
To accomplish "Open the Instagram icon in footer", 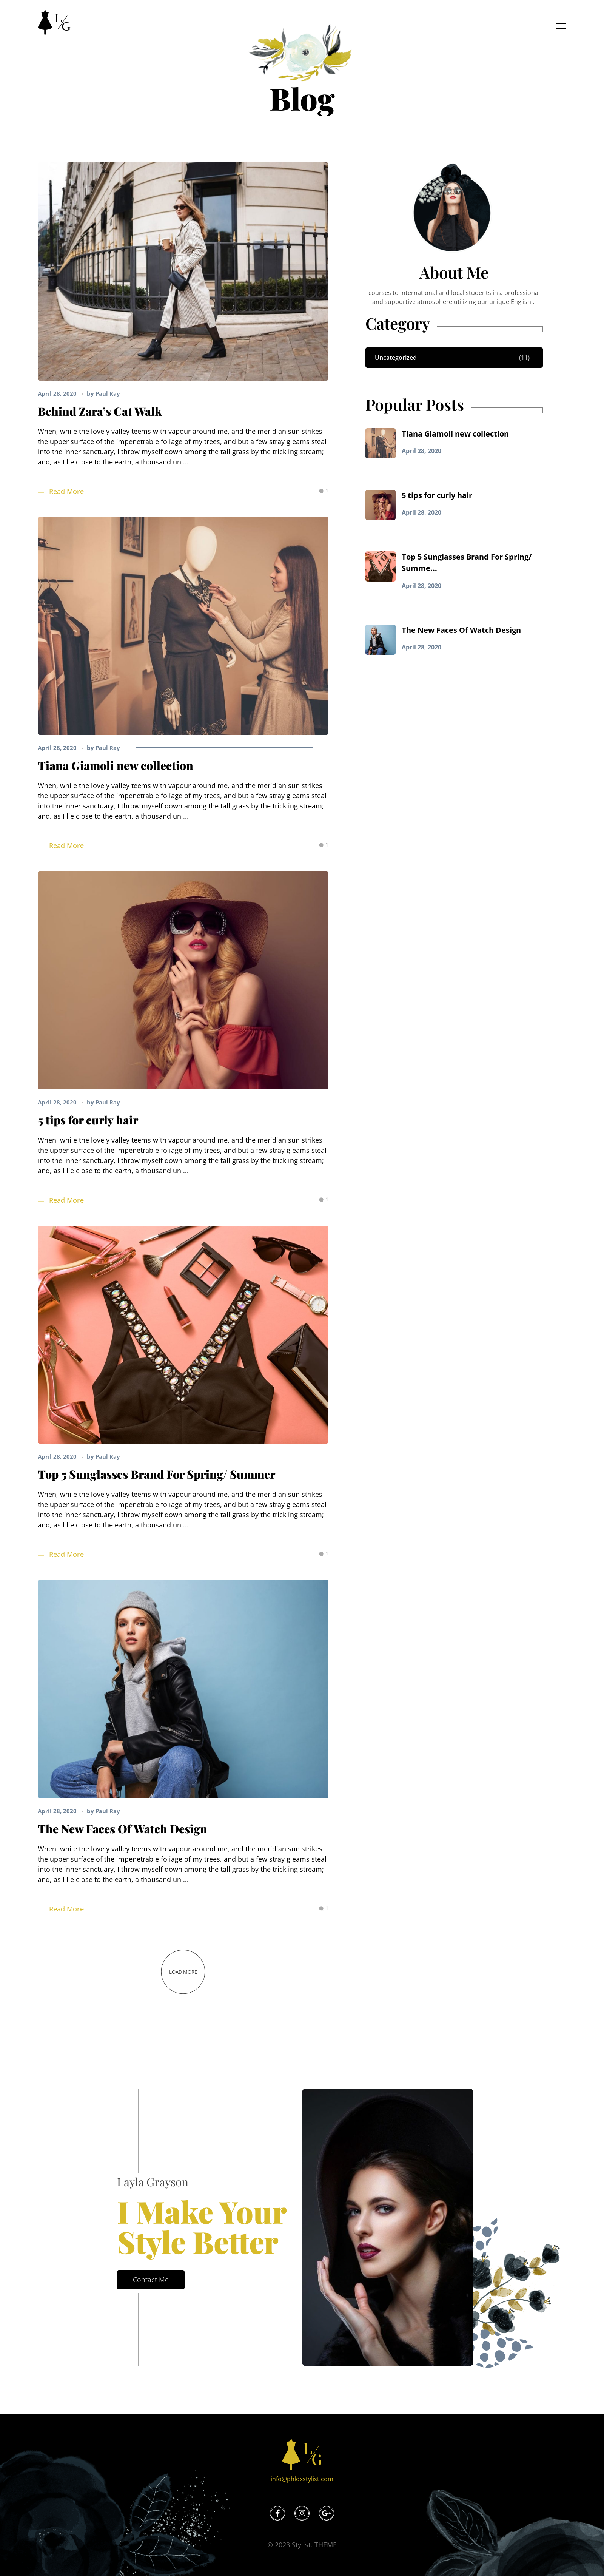I will [302, 2513].
